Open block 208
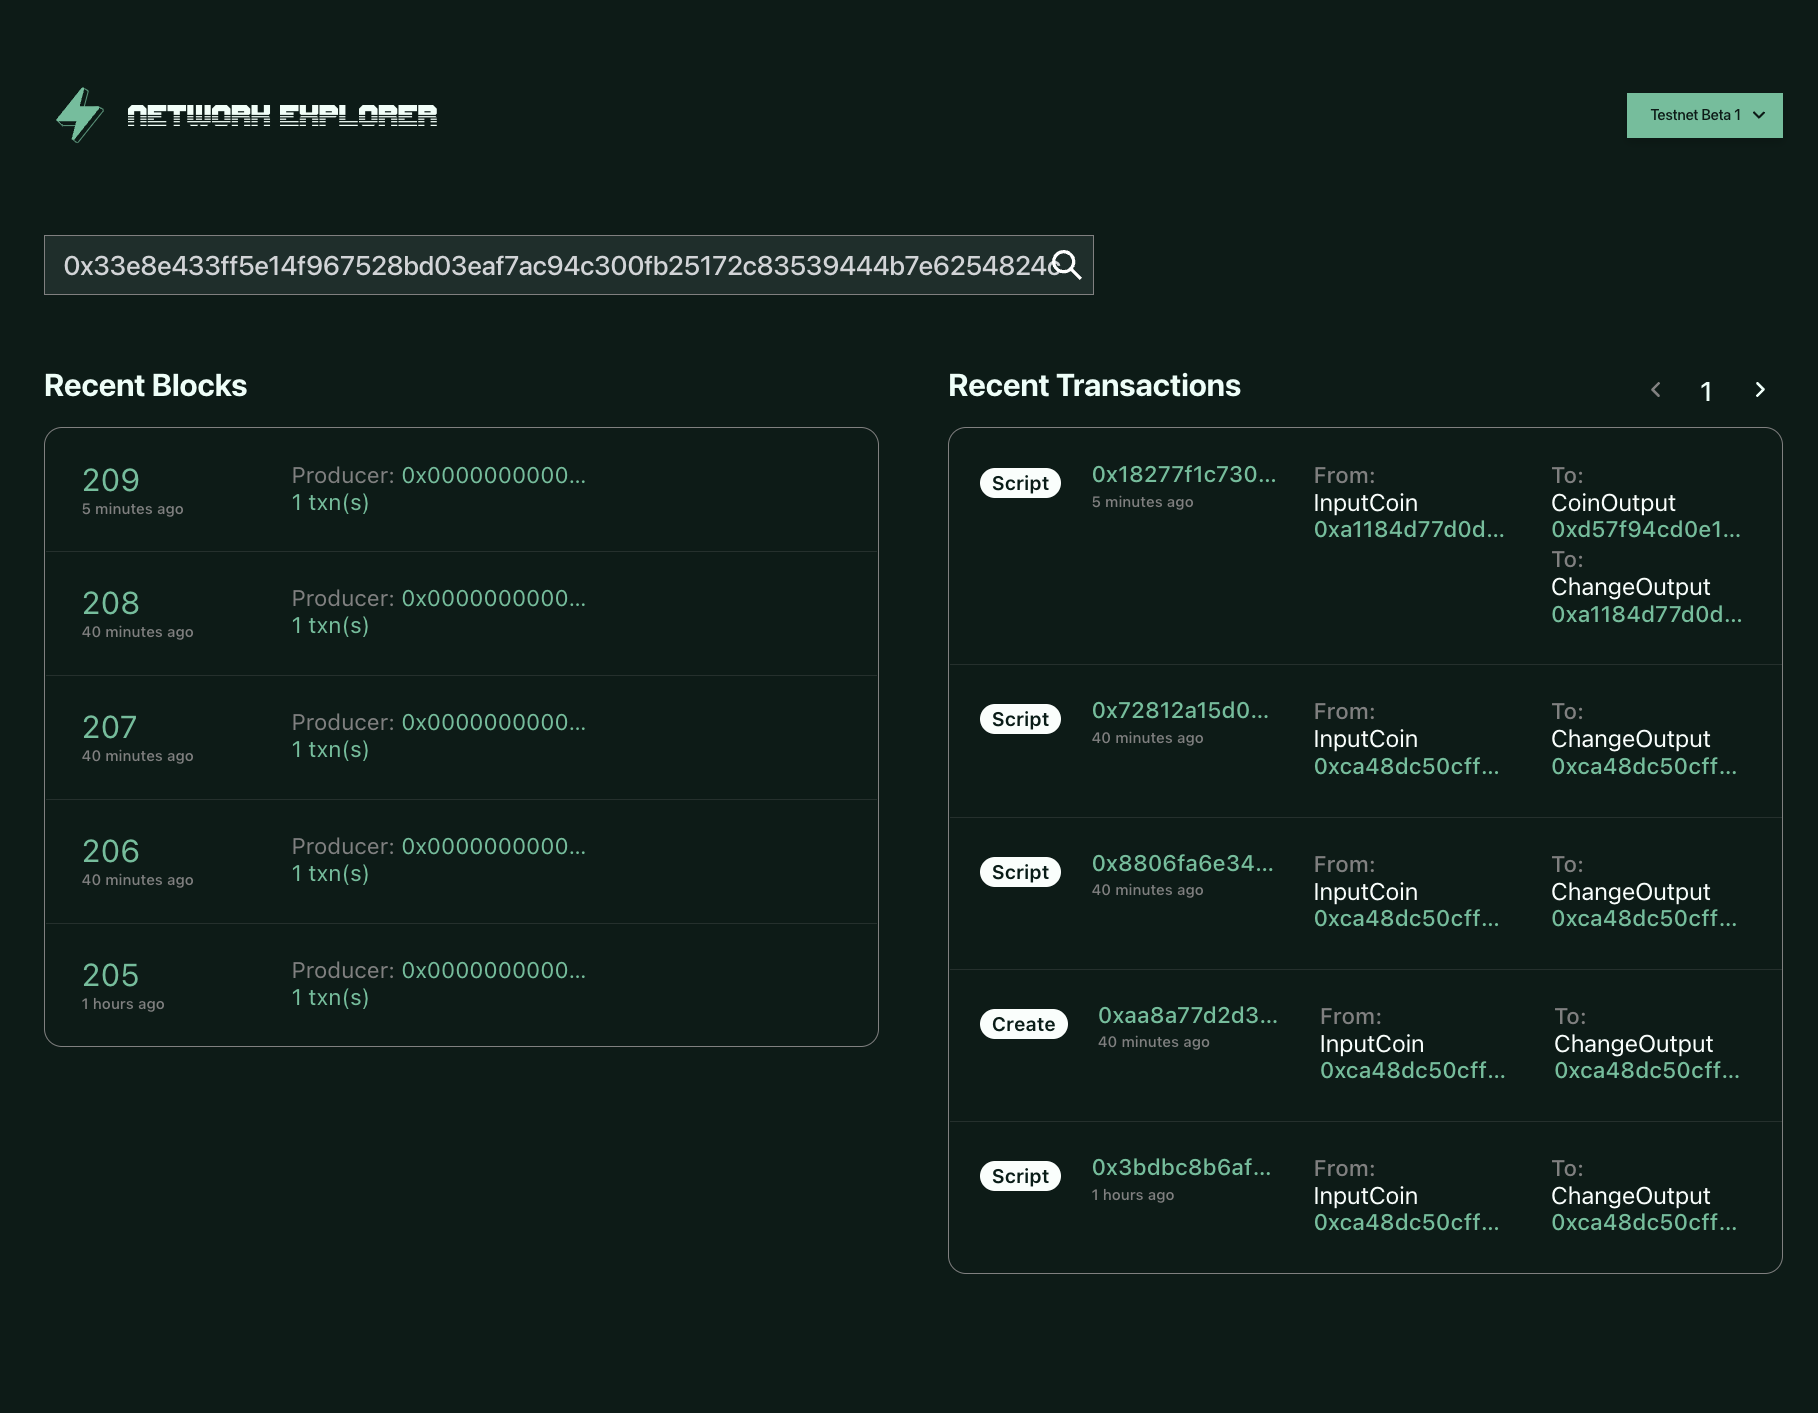Viewport: 1818px width, 1413px height. (111, 604)
